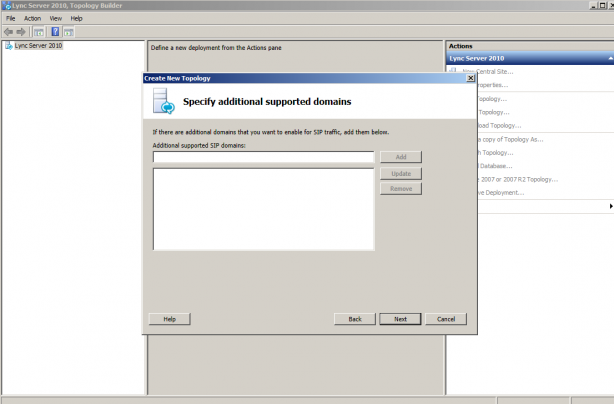Go Back in the Create New Topology wizard
This screenshot has height=404, width=614.
pos(355,319)
